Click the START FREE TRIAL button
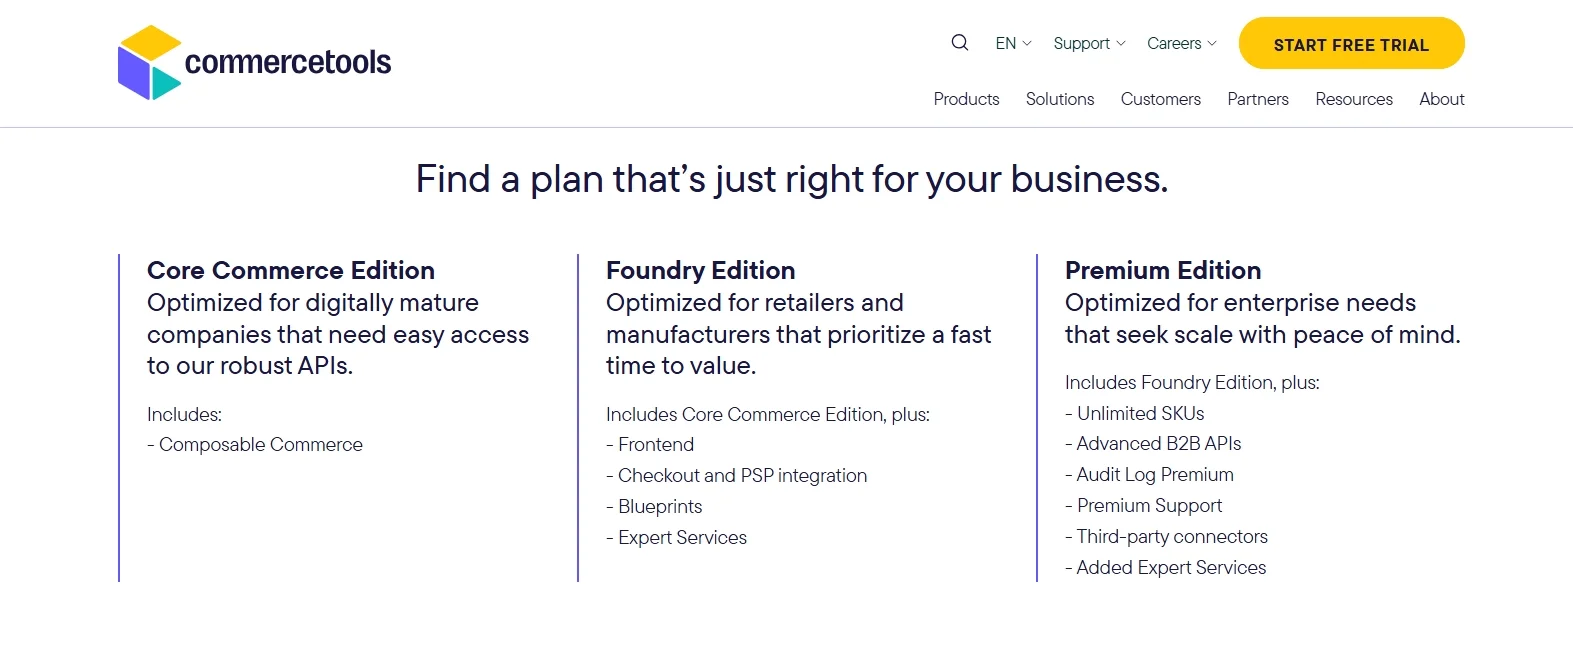1573x650 pixels. 1351,44
